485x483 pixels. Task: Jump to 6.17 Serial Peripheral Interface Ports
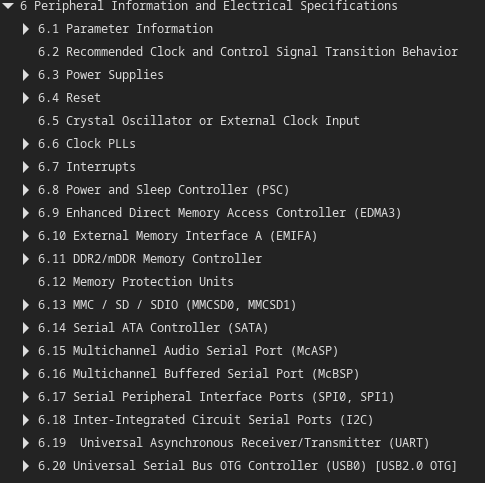tap(216, 397)
